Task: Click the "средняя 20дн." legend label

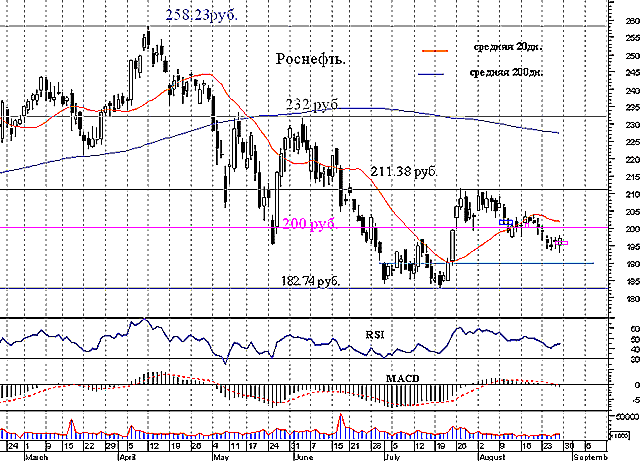Action: point(508,47)
